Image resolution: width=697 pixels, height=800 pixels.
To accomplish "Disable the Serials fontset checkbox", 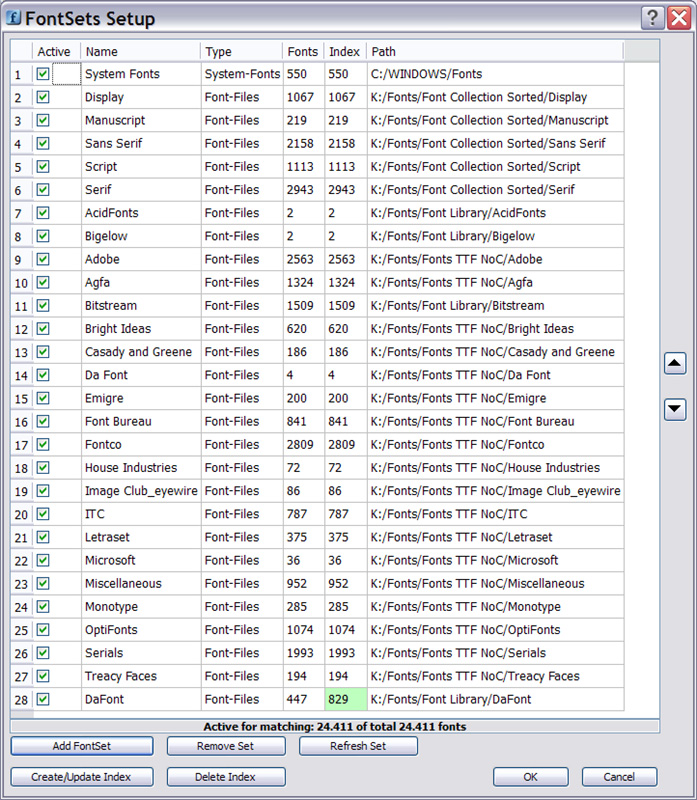I will tap(43, 653).
